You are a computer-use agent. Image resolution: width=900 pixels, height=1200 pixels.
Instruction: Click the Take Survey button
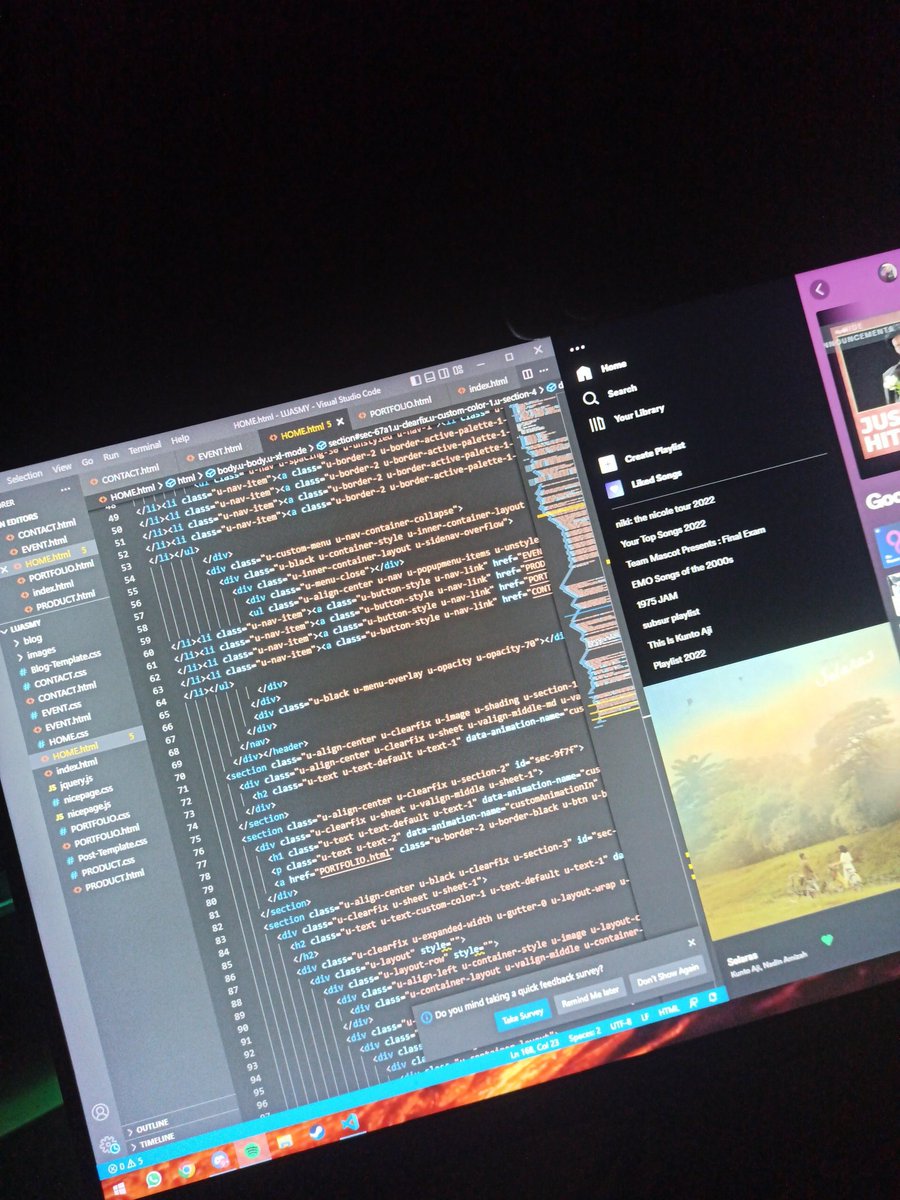[x=522, y=1014]
